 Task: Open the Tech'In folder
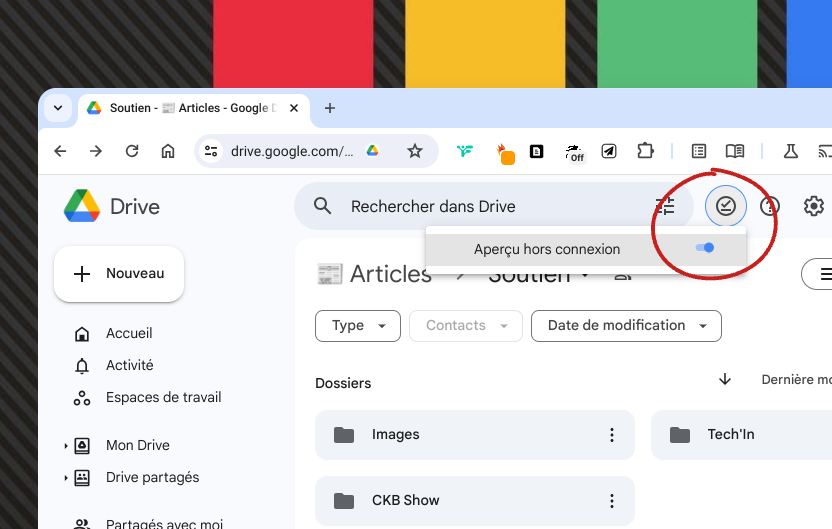click(741, 435)
